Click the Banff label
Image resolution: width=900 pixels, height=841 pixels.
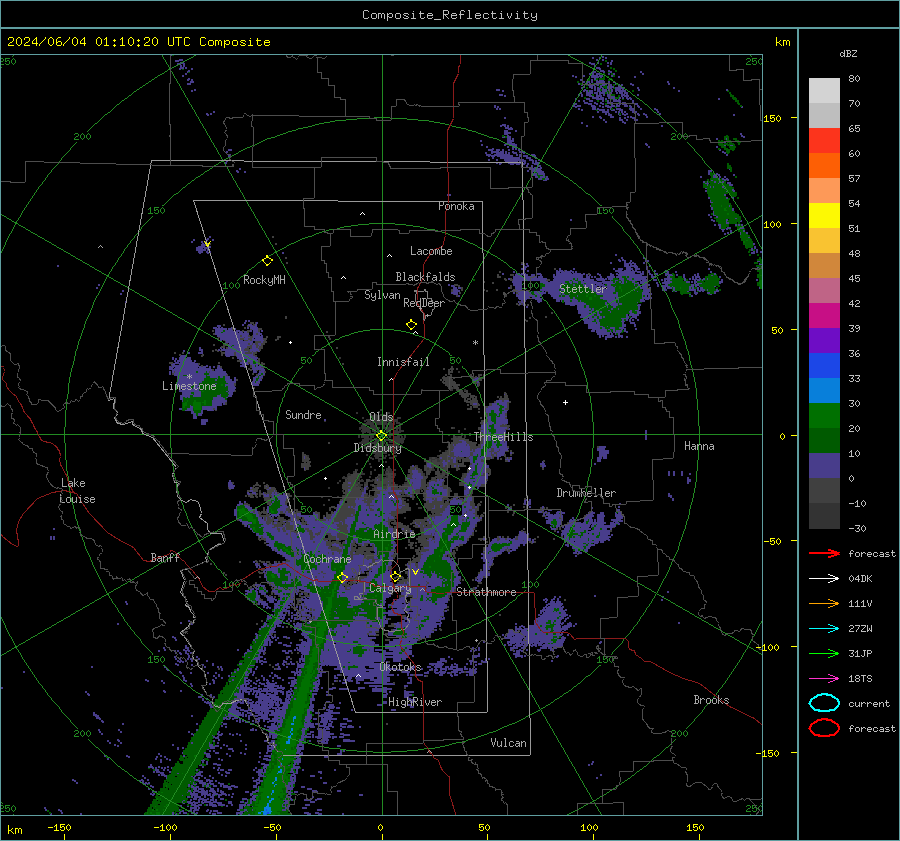165,557
